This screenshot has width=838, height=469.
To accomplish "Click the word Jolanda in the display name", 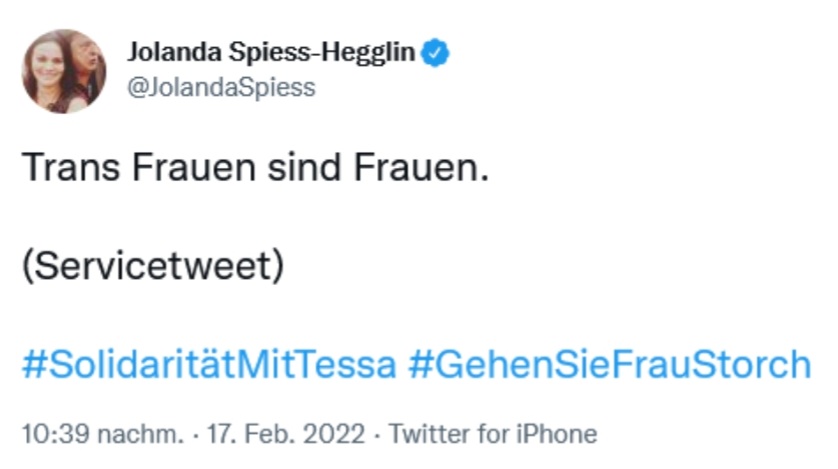I will tap(175, 52).
